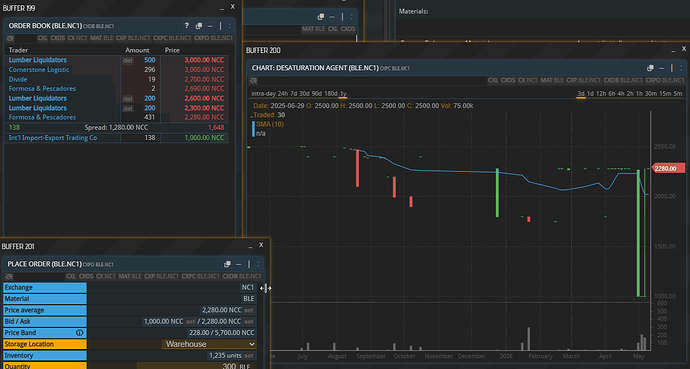690x369 pixels.
Task: Toggle the SMA (10) chart legend
Action: tap(270, 124)
